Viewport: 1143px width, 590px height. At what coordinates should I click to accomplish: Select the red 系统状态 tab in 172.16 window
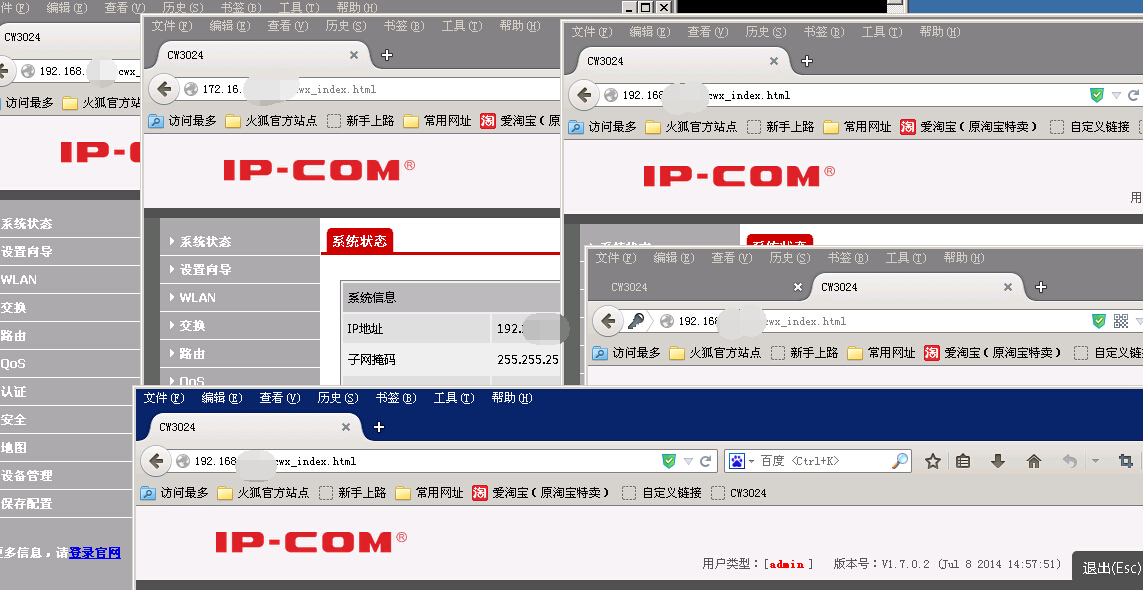click(358, 241)
